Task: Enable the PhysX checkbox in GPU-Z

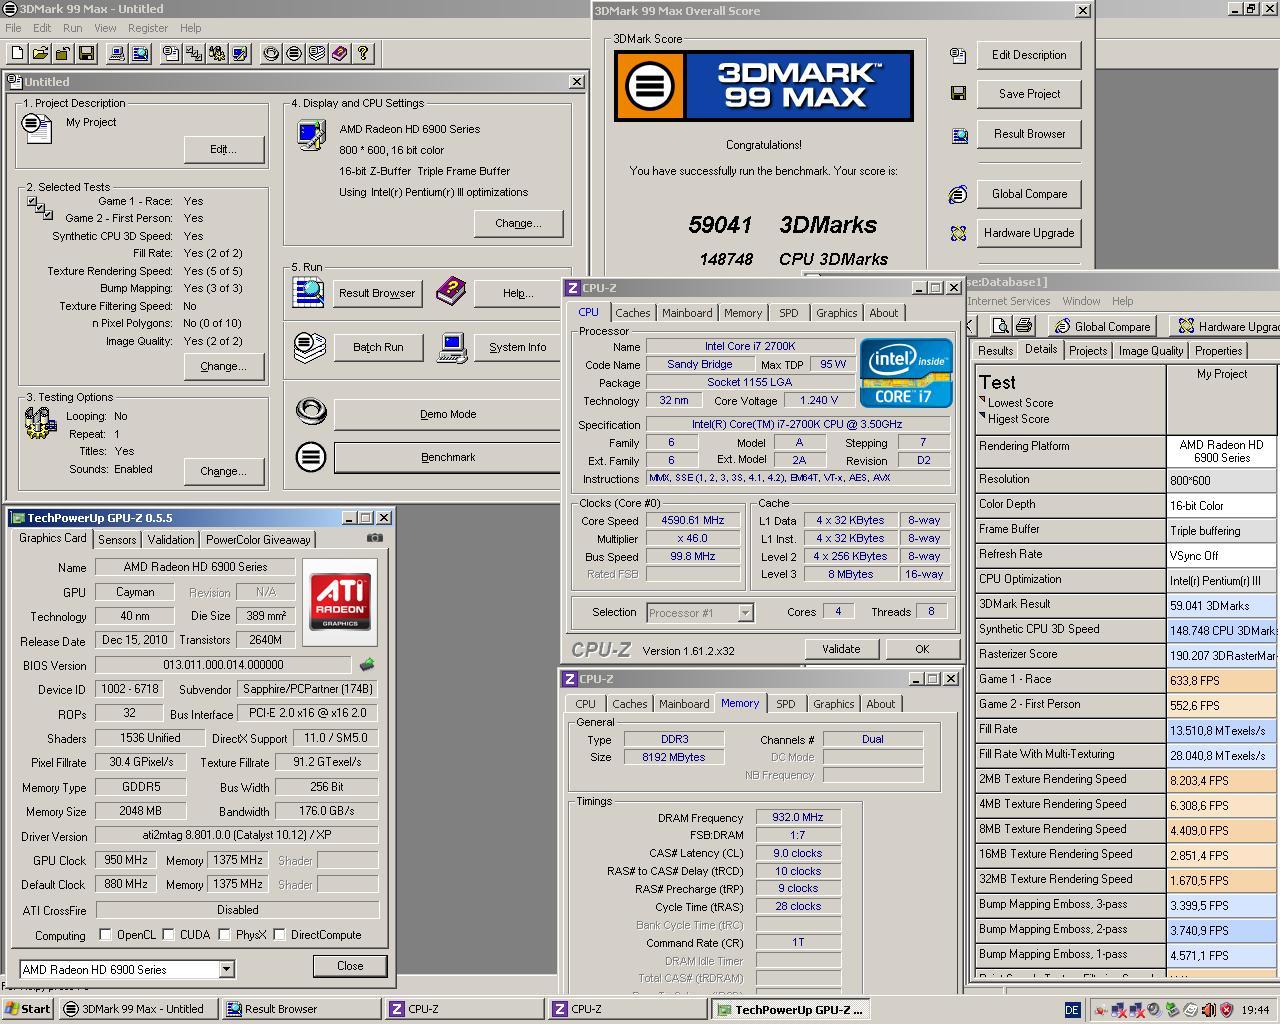Action: [224, 935]
